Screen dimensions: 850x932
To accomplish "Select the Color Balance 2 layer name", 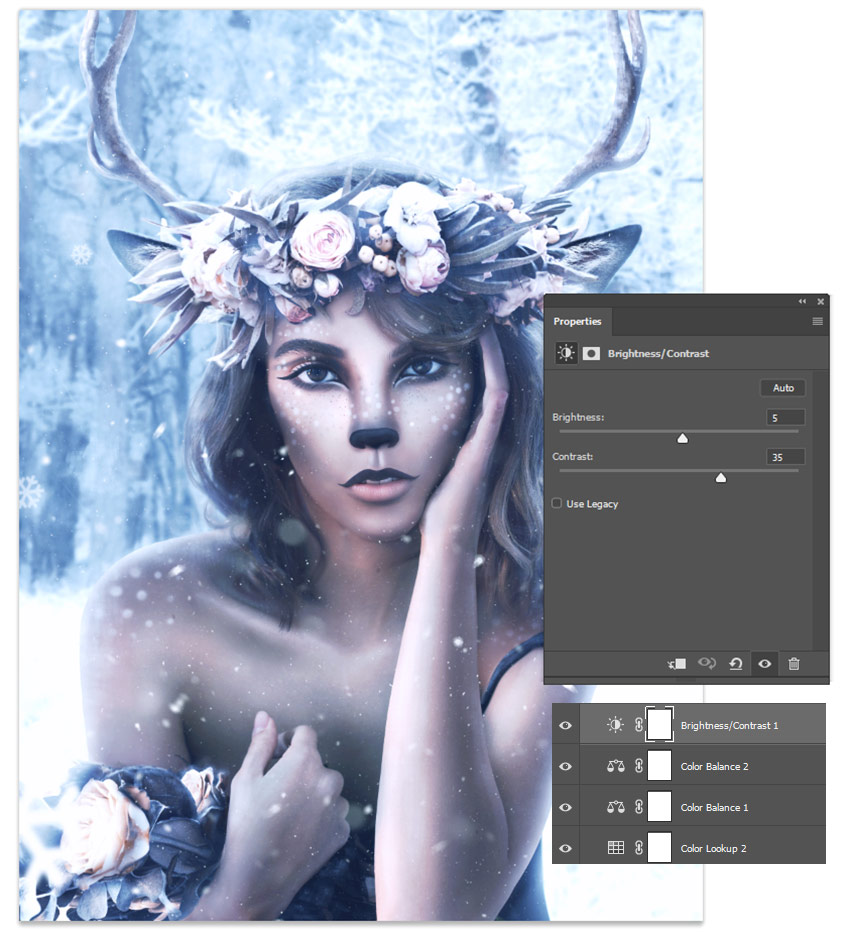I will point(714,767).
